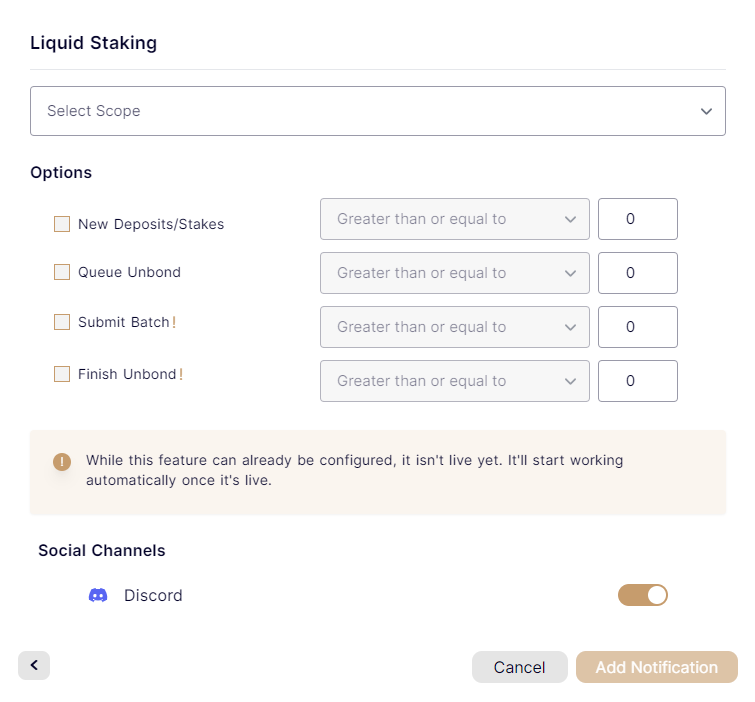
Task: Open the New Deposits/Stakes comparison dropdown
Action: pyautogui.click(x=454, y=219)
